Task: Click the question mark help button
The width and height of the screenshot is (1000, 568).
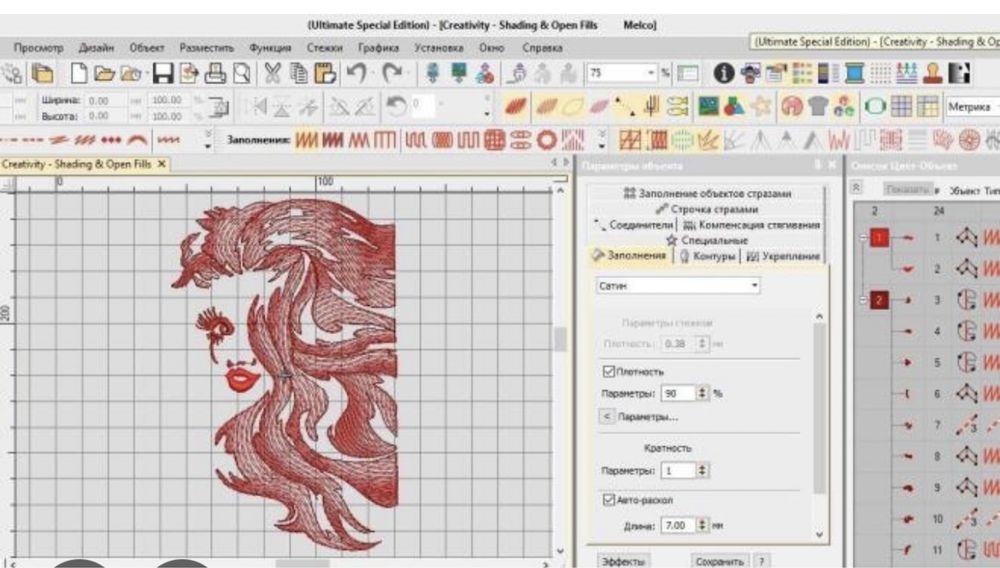Action: pyautogui.click(x=761, y=561)
